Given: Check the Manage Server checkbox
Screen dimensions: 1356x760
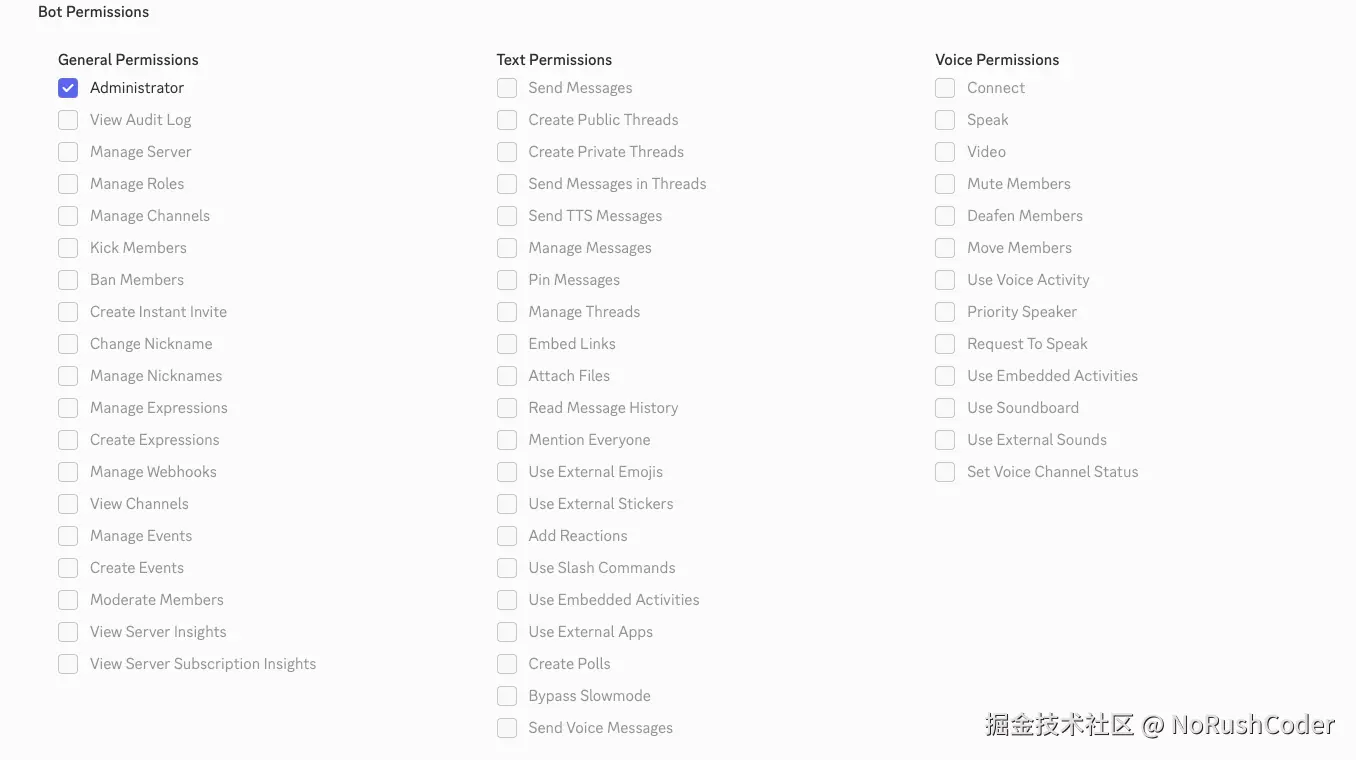Looking at the screenshot, I should (x=68, y=152).
